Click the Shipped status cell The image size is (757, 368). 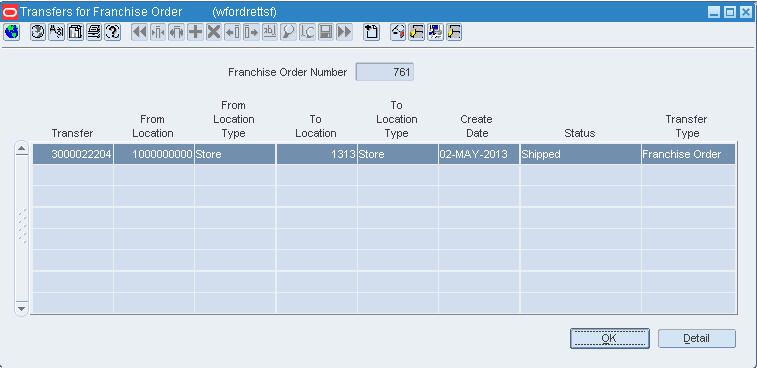[580, 154]
